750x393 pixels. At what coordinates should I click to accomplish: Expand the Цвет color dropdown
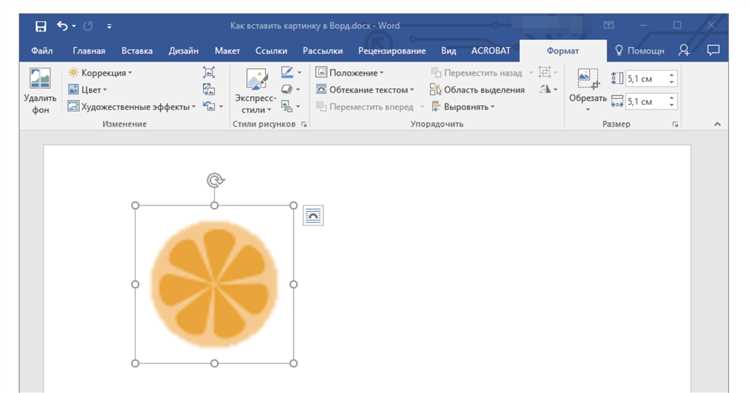(x=88, y=90)
